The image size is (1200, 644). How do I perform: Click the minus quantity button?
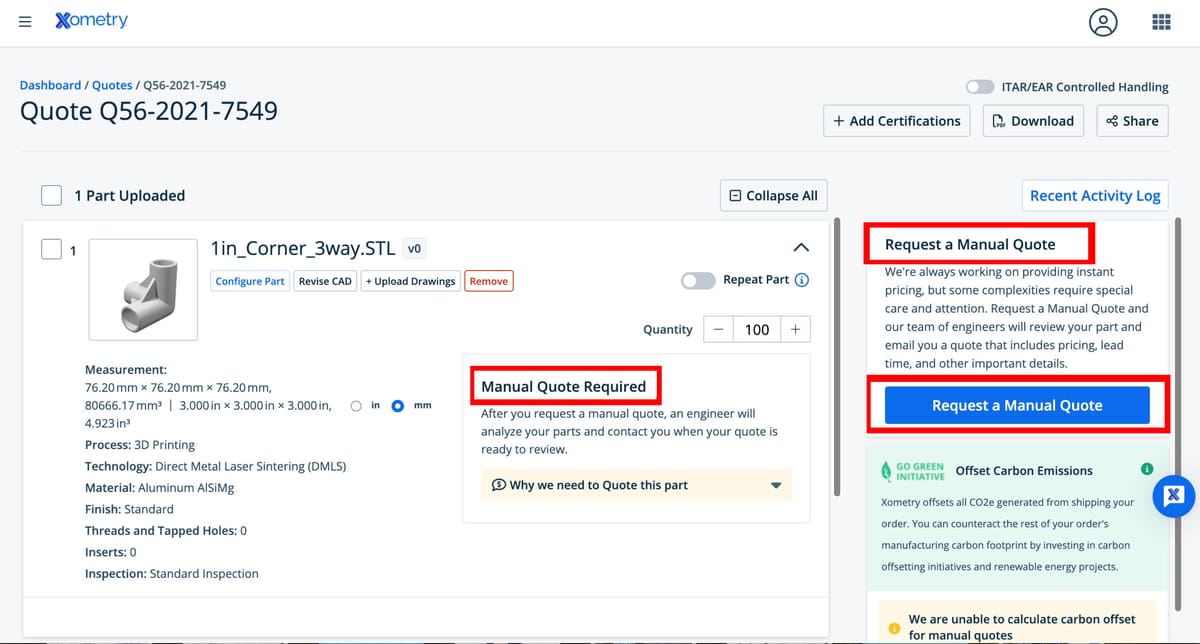pyautogui.click(x=719, y=329)
